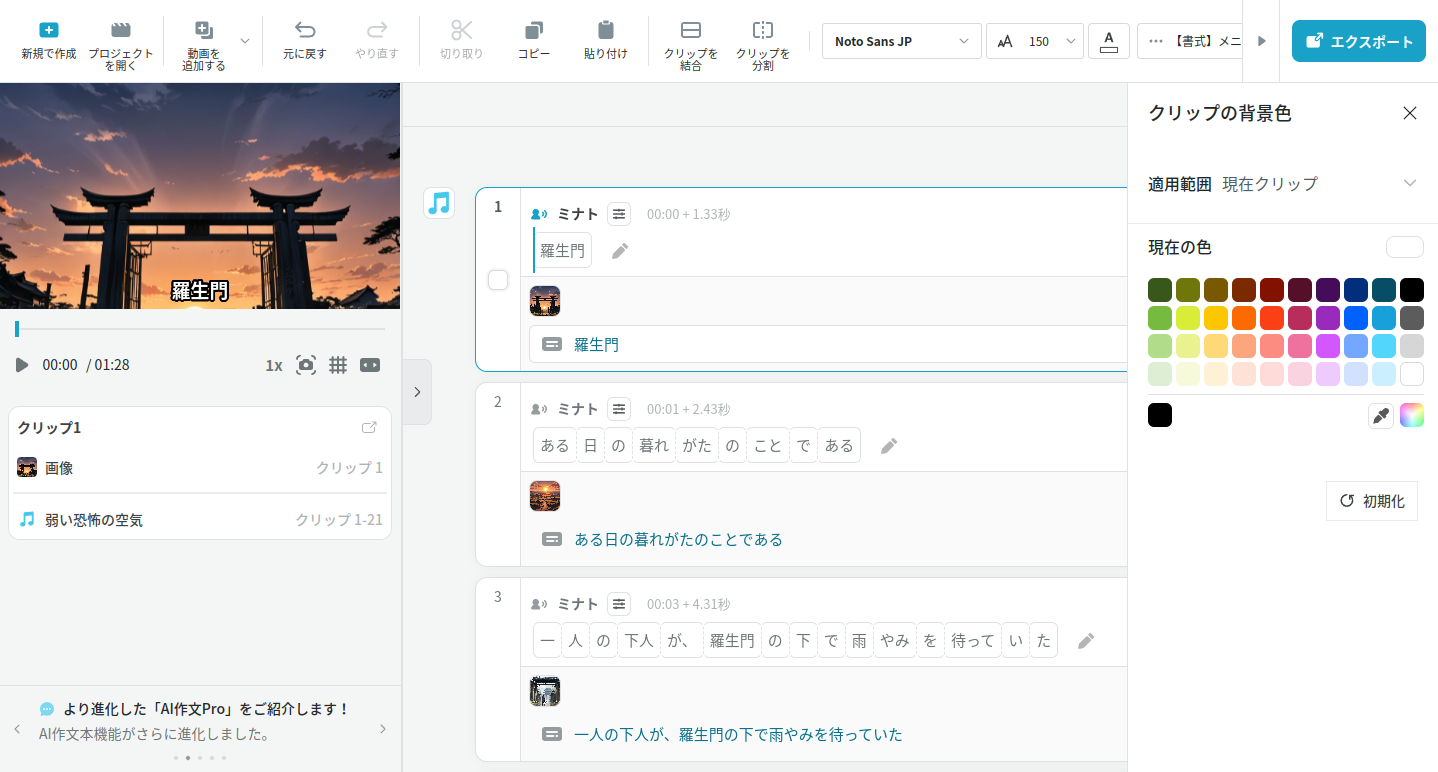Click the Split Clip (クリップを分割) toolbar icon
This screenshot has height=772, width=1438.
762,40
